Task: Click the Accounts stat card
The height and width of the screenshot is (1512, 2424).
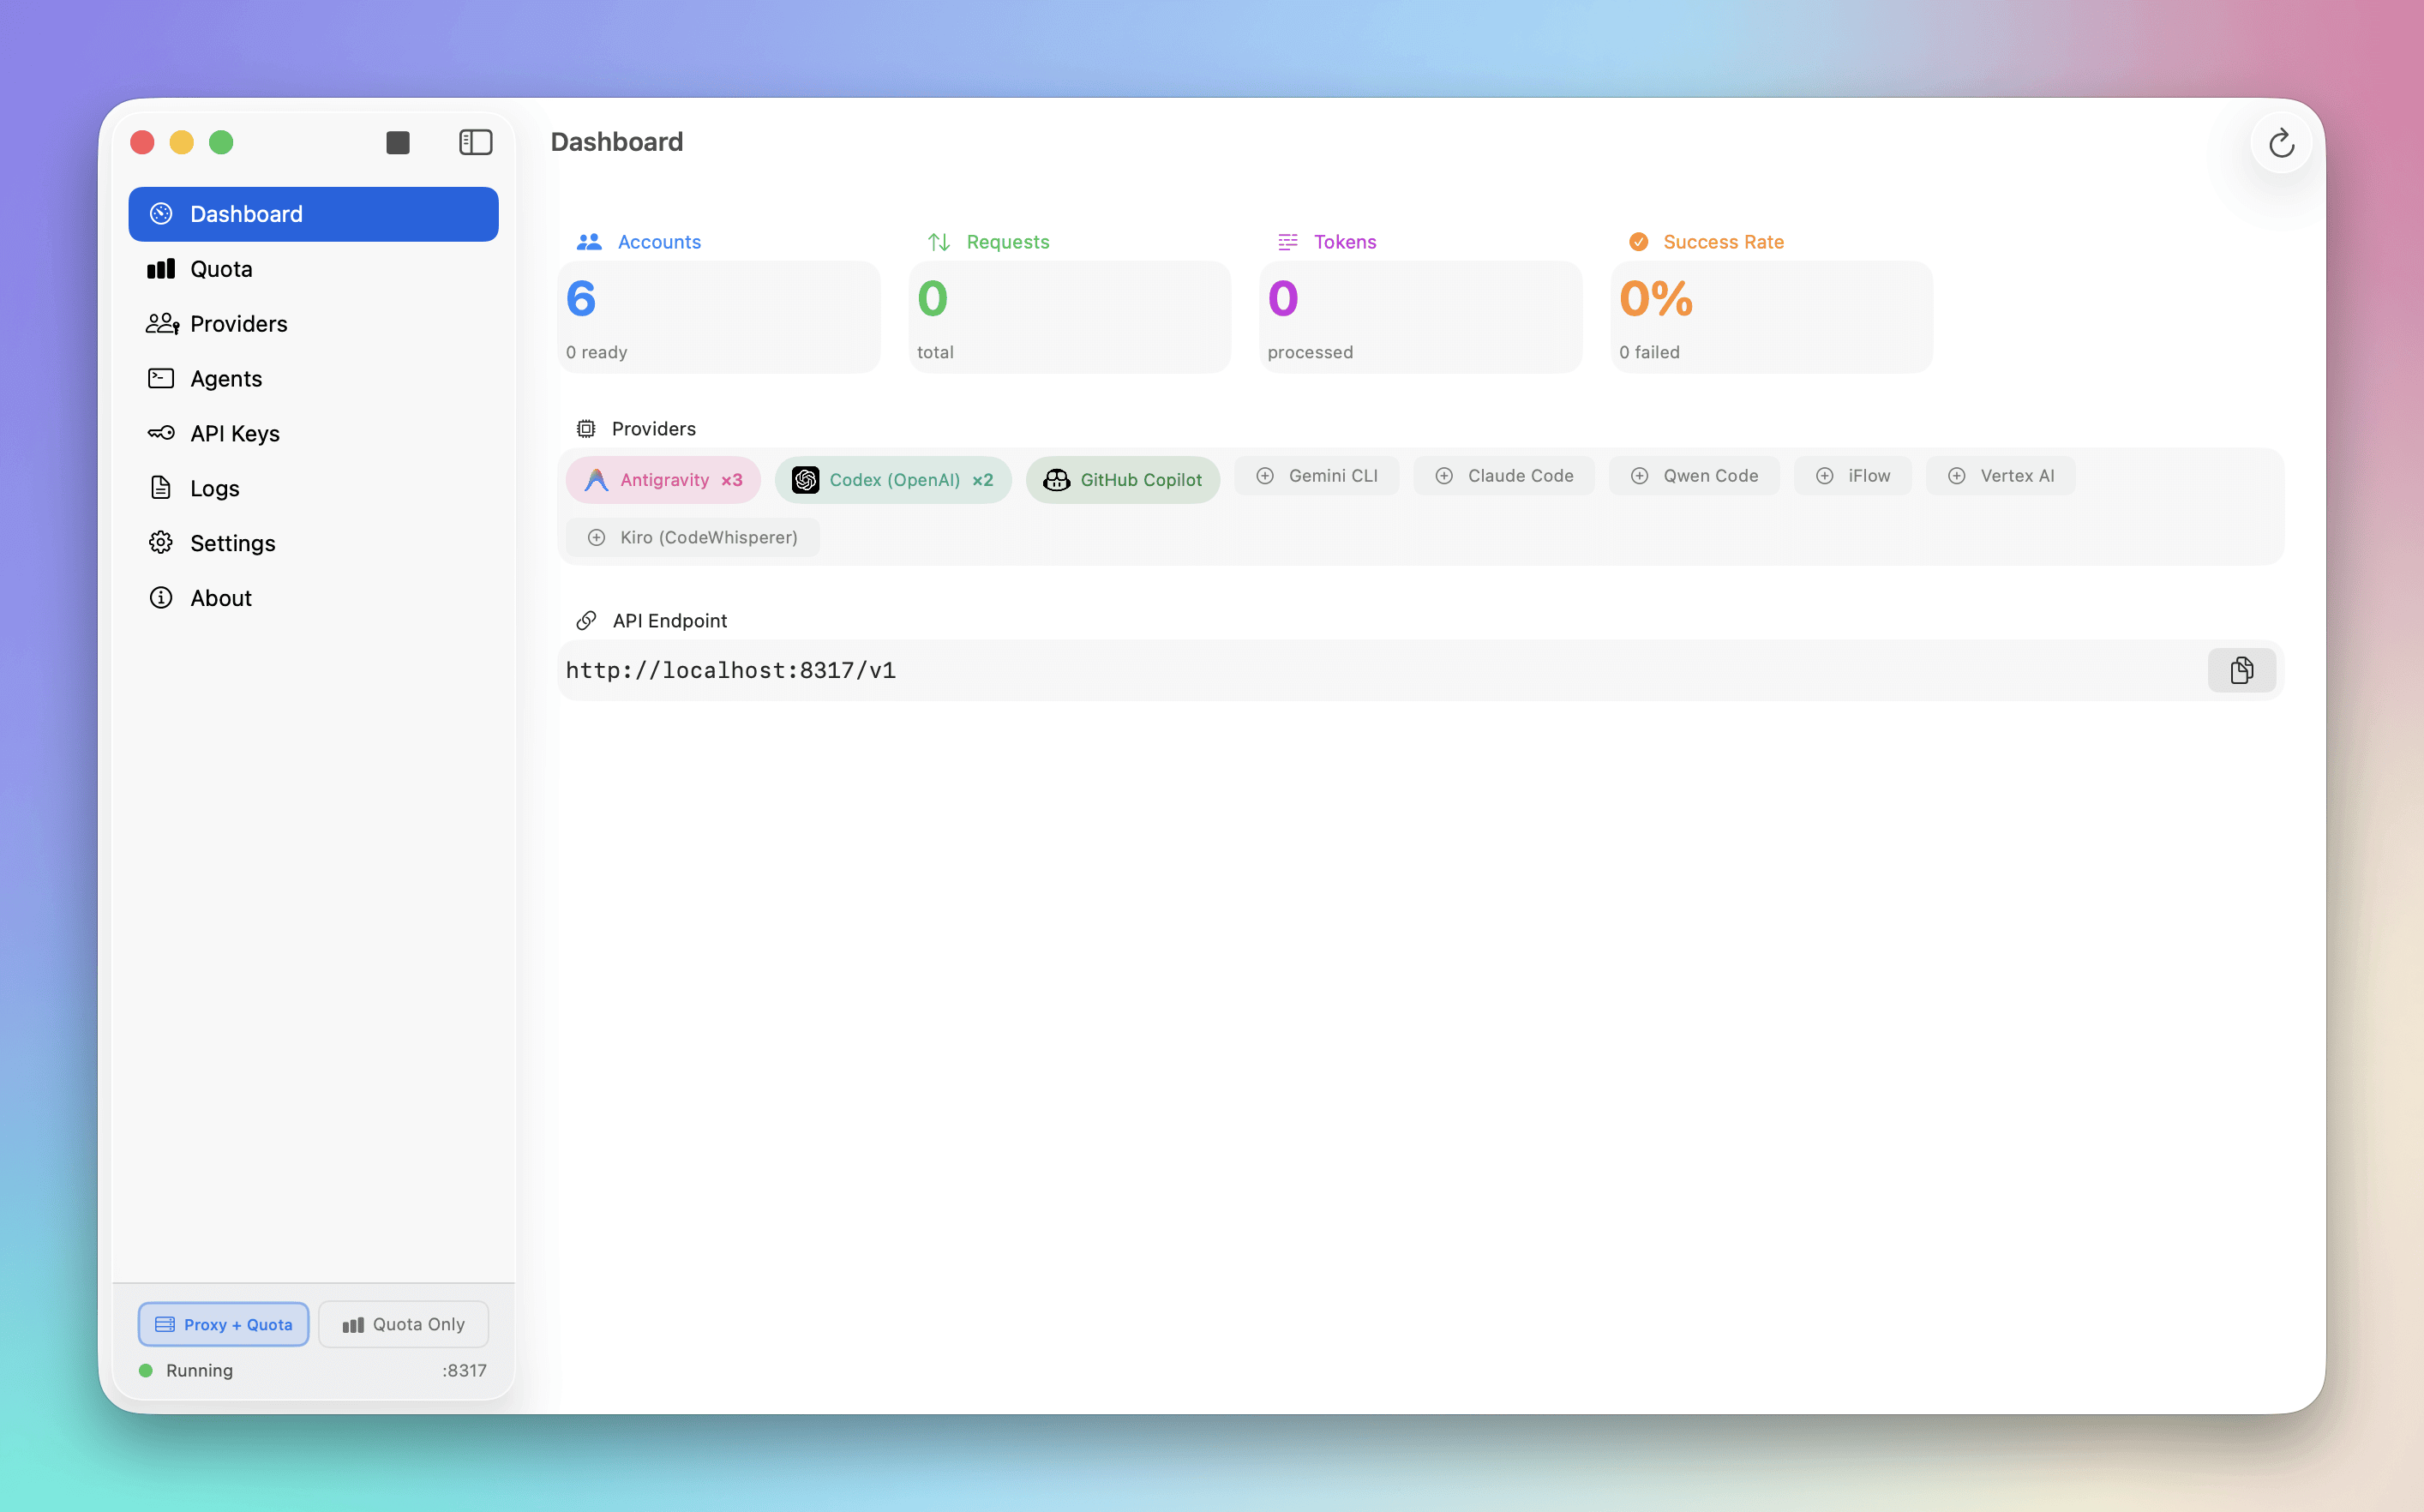Action: (x=718, y=317)
